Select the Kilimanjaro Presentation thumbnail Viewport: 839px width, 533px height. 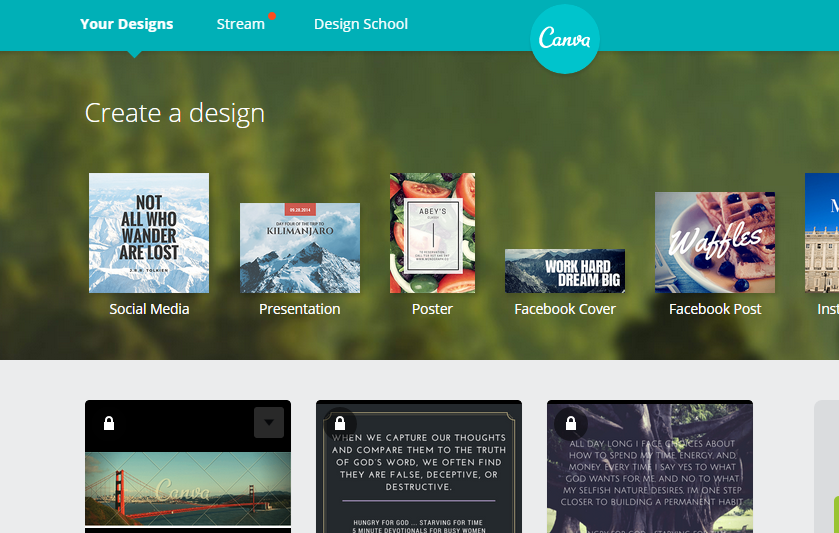click(300, 248)
